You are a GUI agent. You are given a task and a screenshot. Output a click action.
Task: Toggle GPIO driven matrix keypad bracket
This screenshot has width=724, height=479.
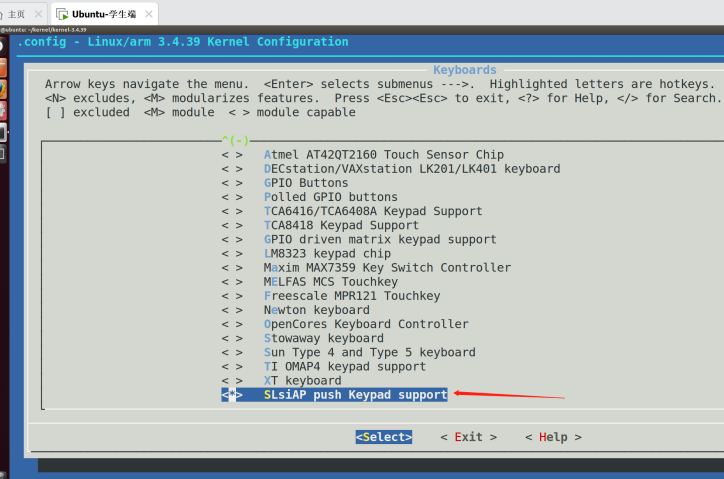pyautogui.click(x=232, y=239)
